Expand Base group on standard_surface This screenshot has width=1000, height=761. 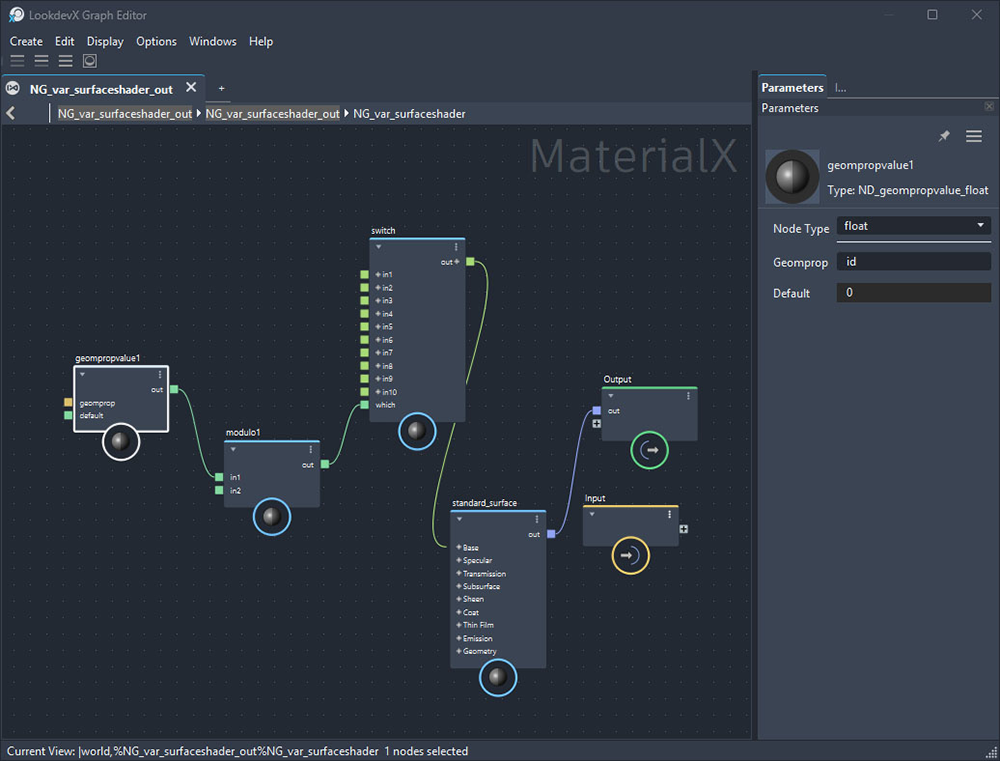[x=459, y=547]
